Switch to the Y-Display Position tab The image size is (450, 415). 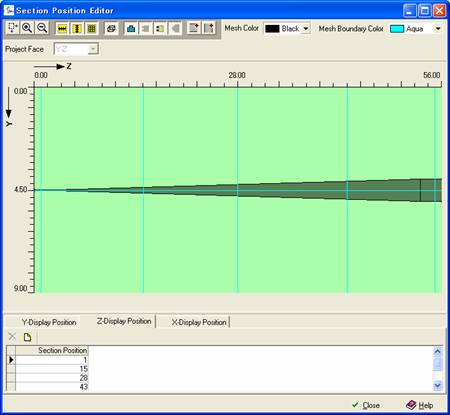coord(49,322)
